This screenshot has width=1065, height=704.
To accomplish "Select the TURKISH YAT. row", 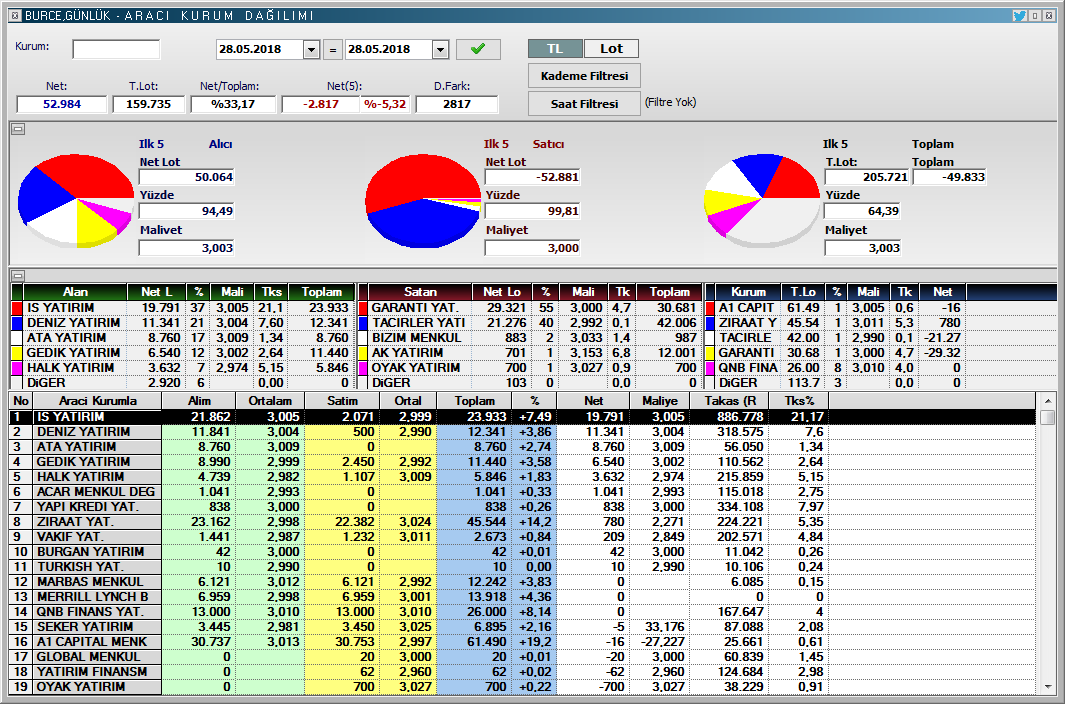I will [522, 566].
